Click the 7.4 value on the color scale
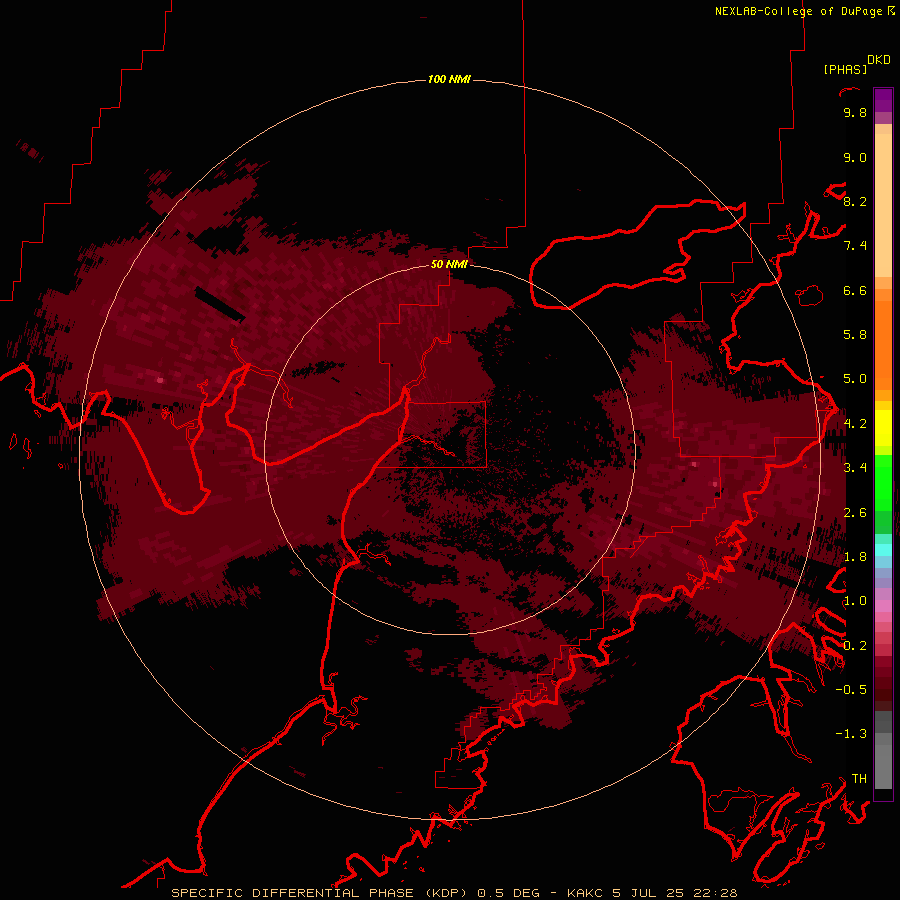The image size is (900, 900). pyautogui.click(x=855, y=246)
